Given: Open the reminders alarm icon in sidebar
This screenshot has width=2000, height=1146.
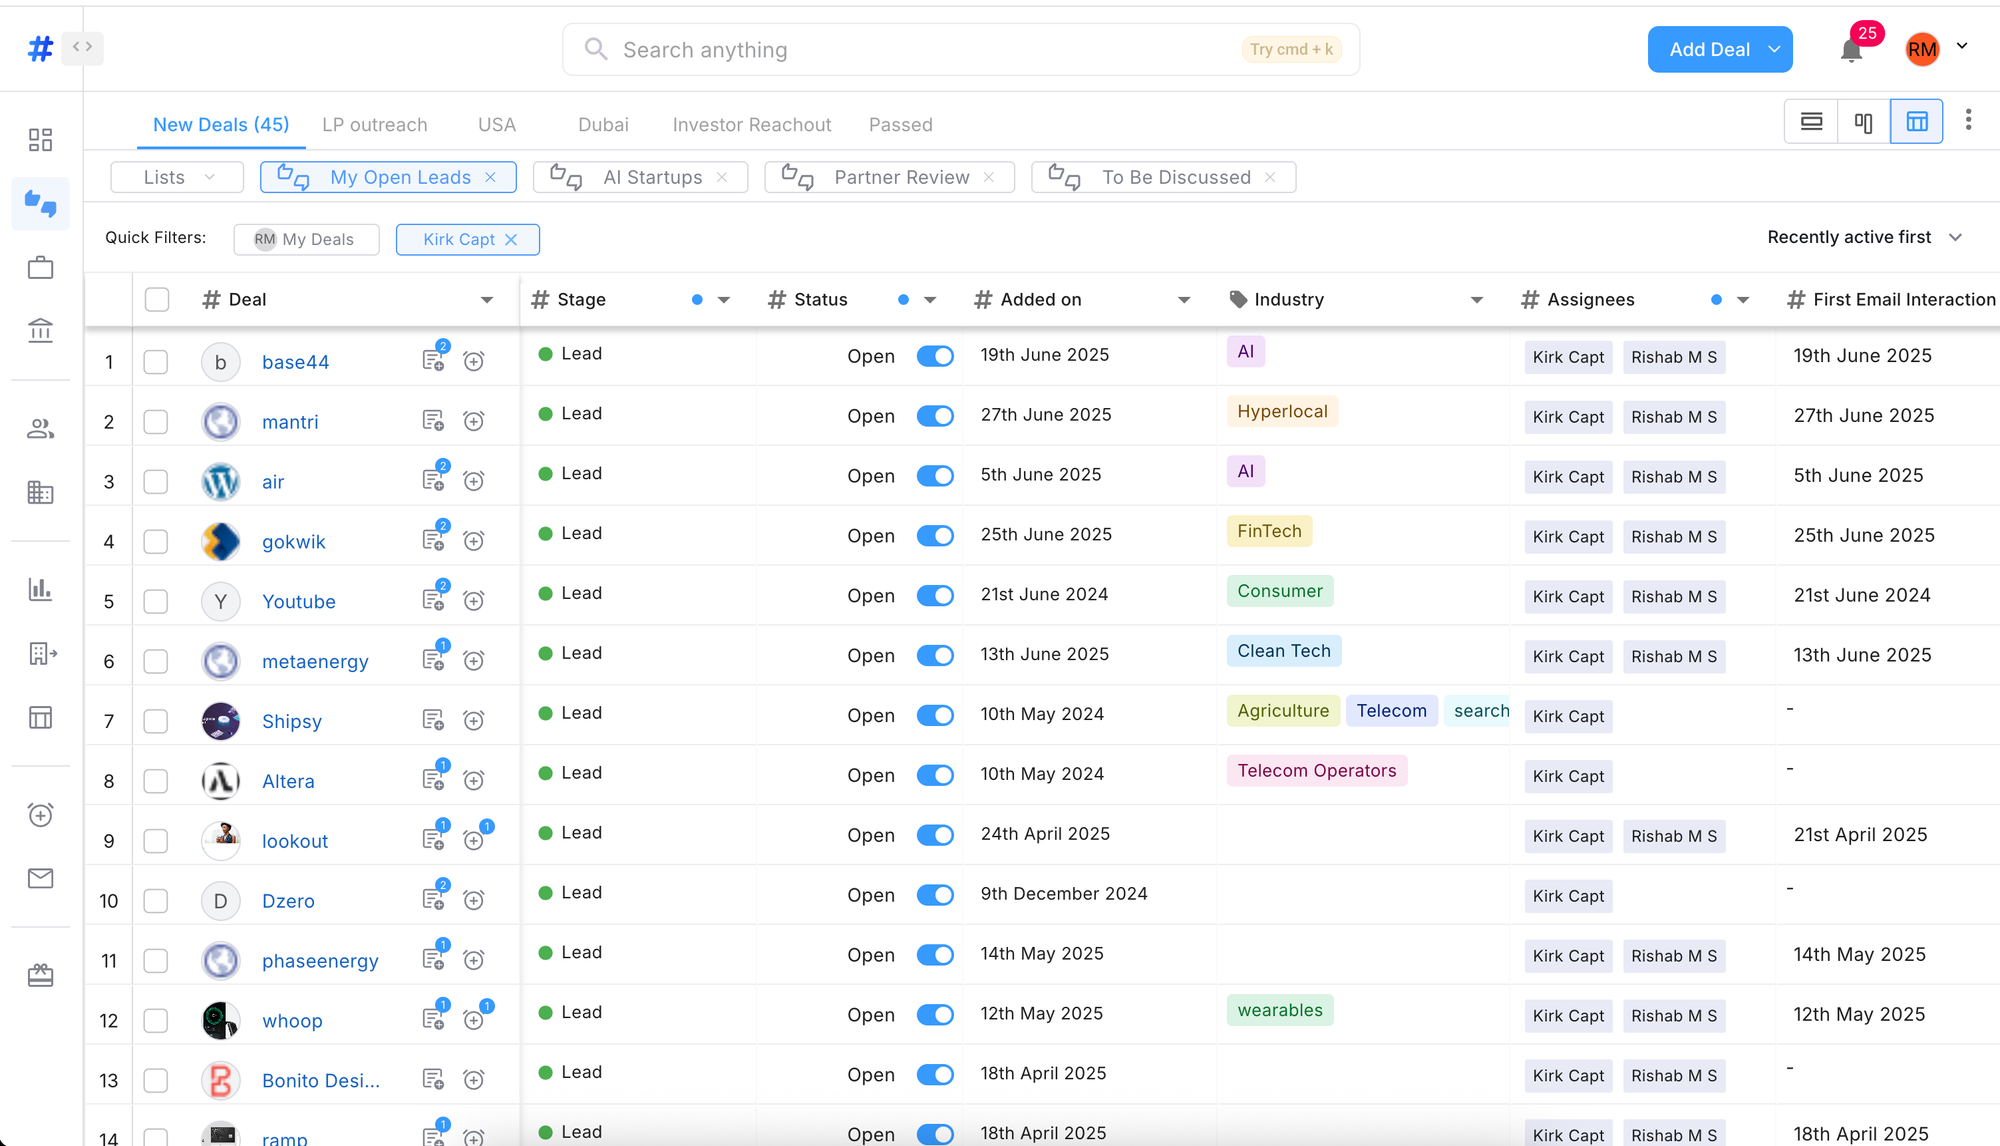Looking at the screenshot, I should pyautogui.click(x=40, y=815).
